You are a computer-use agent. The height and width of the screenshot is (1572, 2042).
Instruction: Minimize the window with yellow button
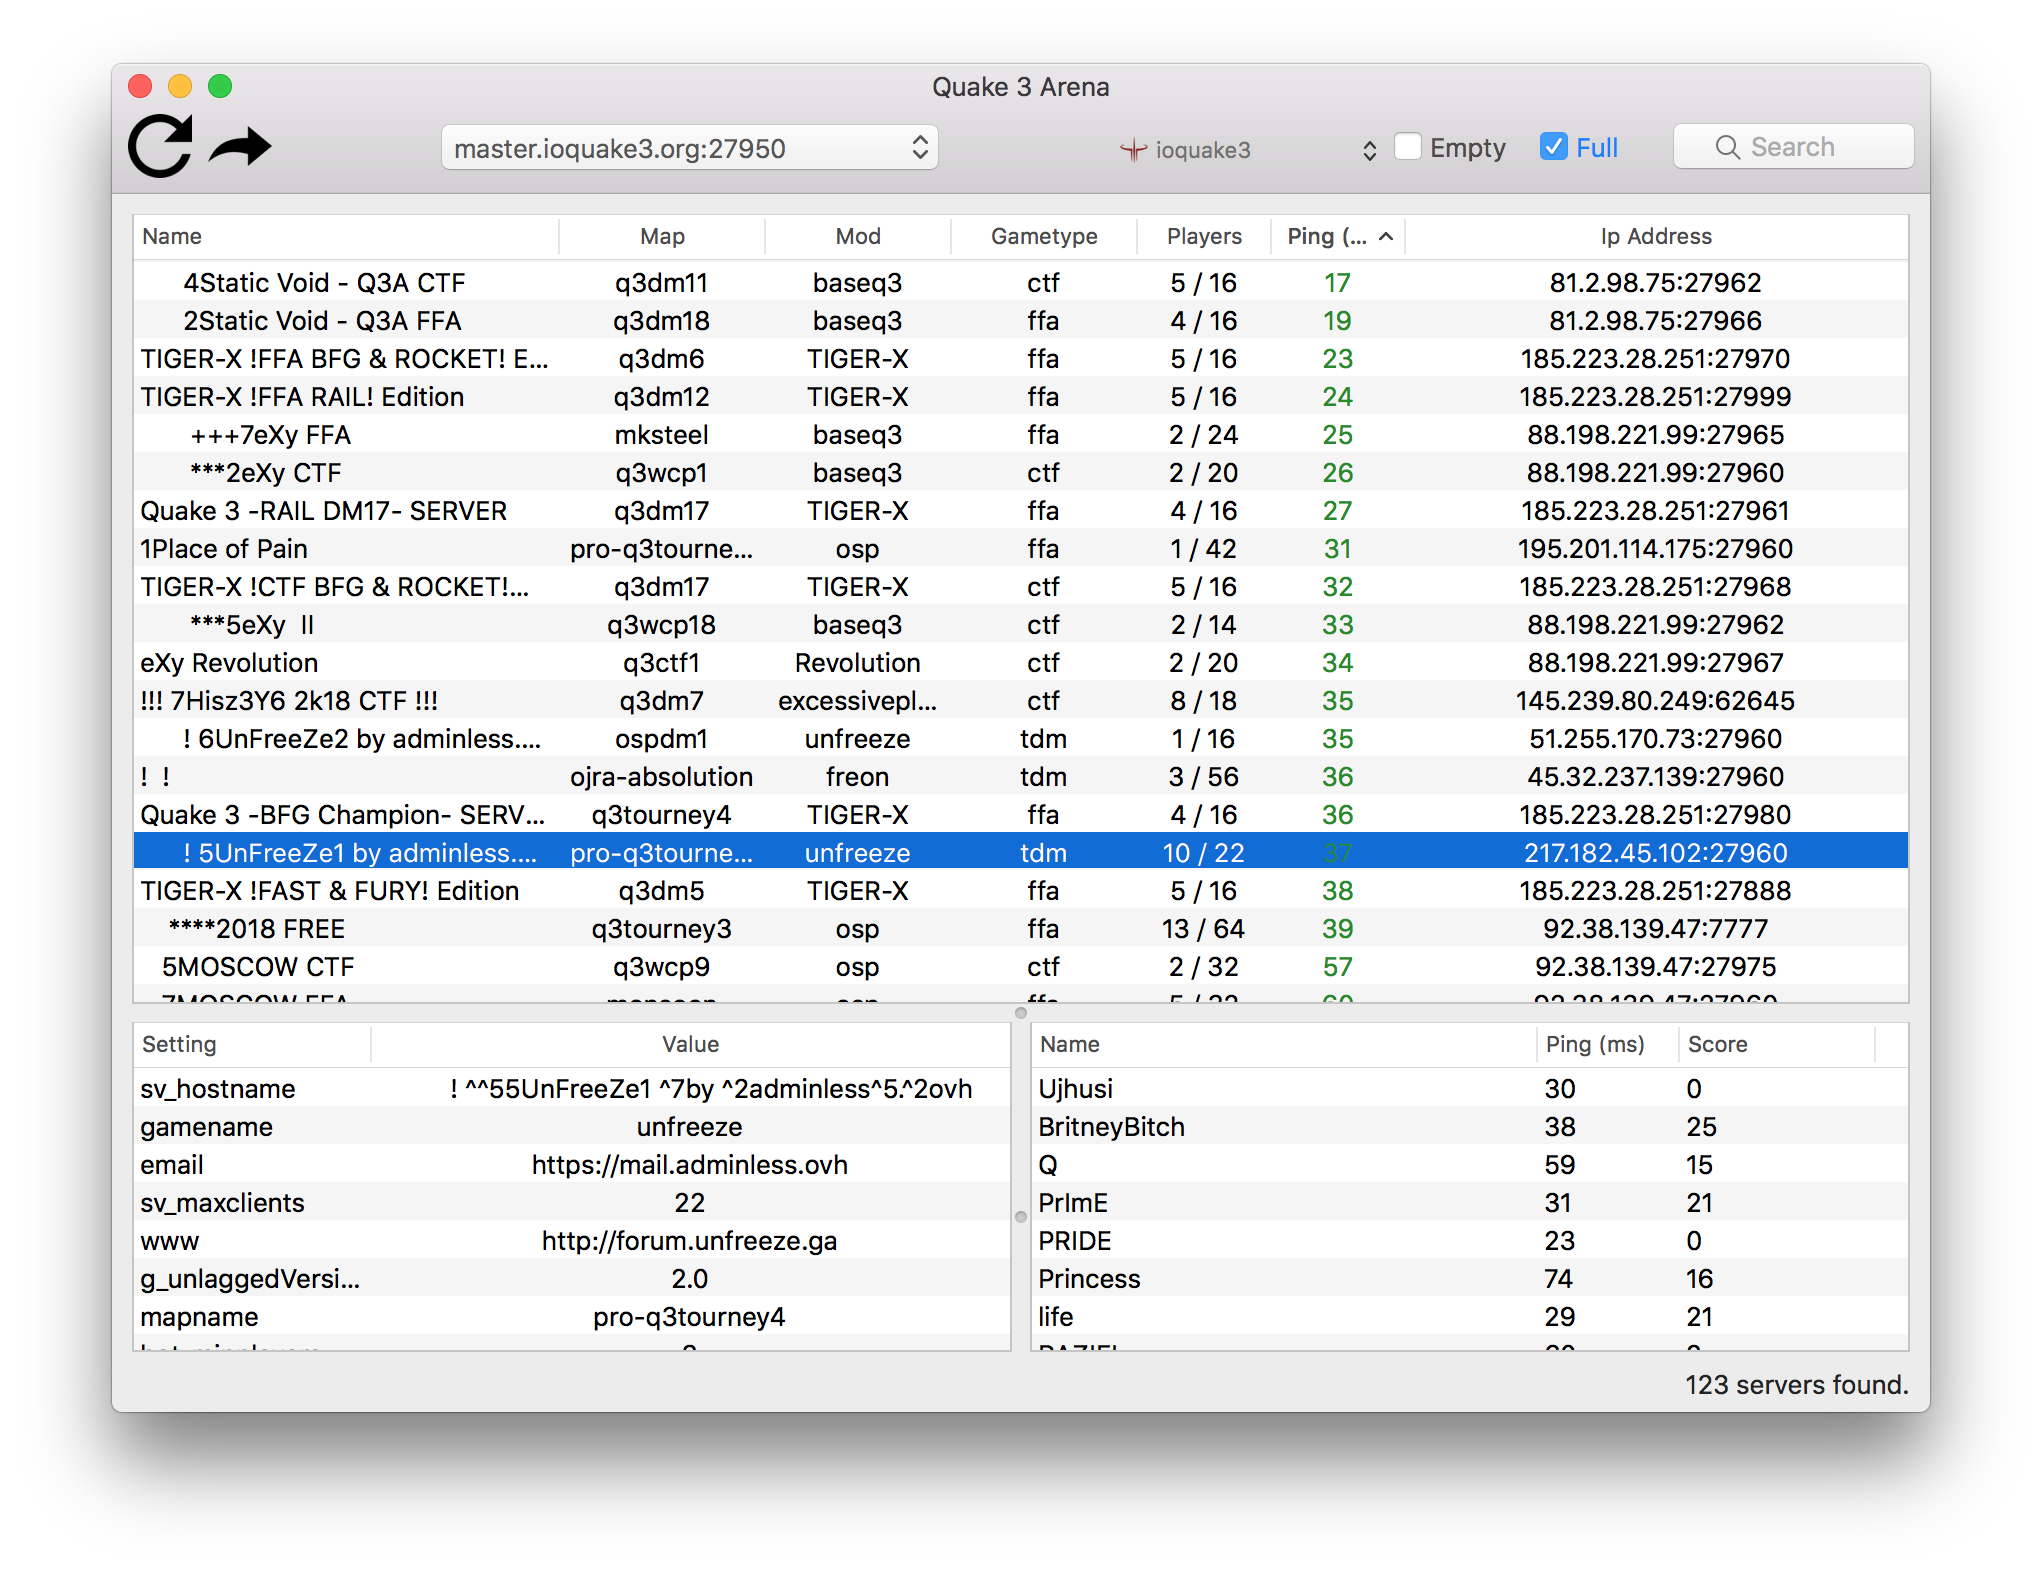coord(180,86)
